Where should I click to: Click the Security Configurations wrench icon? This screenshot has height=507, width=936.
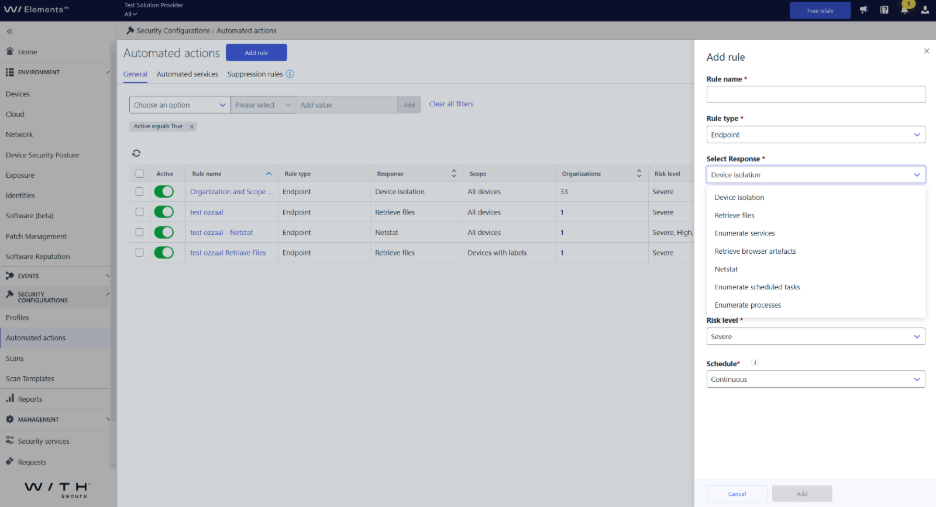tap(10, 294)
